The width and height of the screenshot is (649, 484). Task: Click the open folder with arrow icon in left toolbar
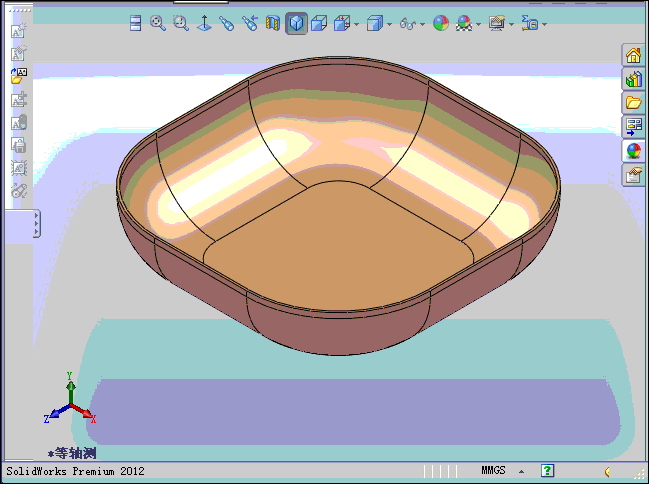[x=19, y=76]
